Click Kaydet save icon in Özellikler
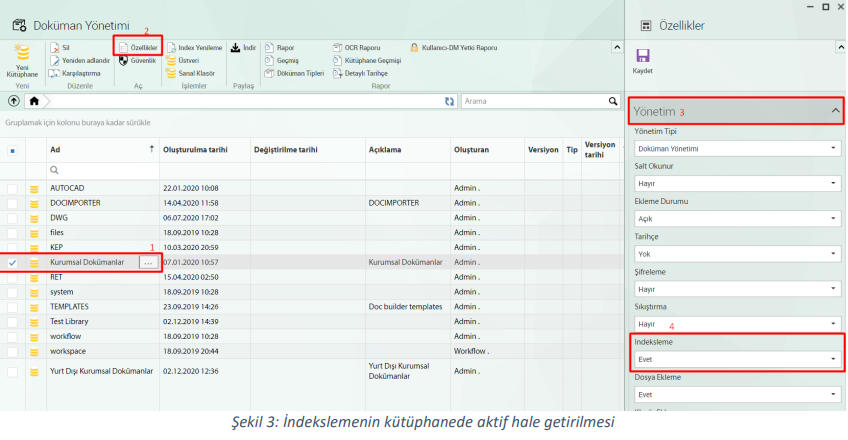 [643, 56]
